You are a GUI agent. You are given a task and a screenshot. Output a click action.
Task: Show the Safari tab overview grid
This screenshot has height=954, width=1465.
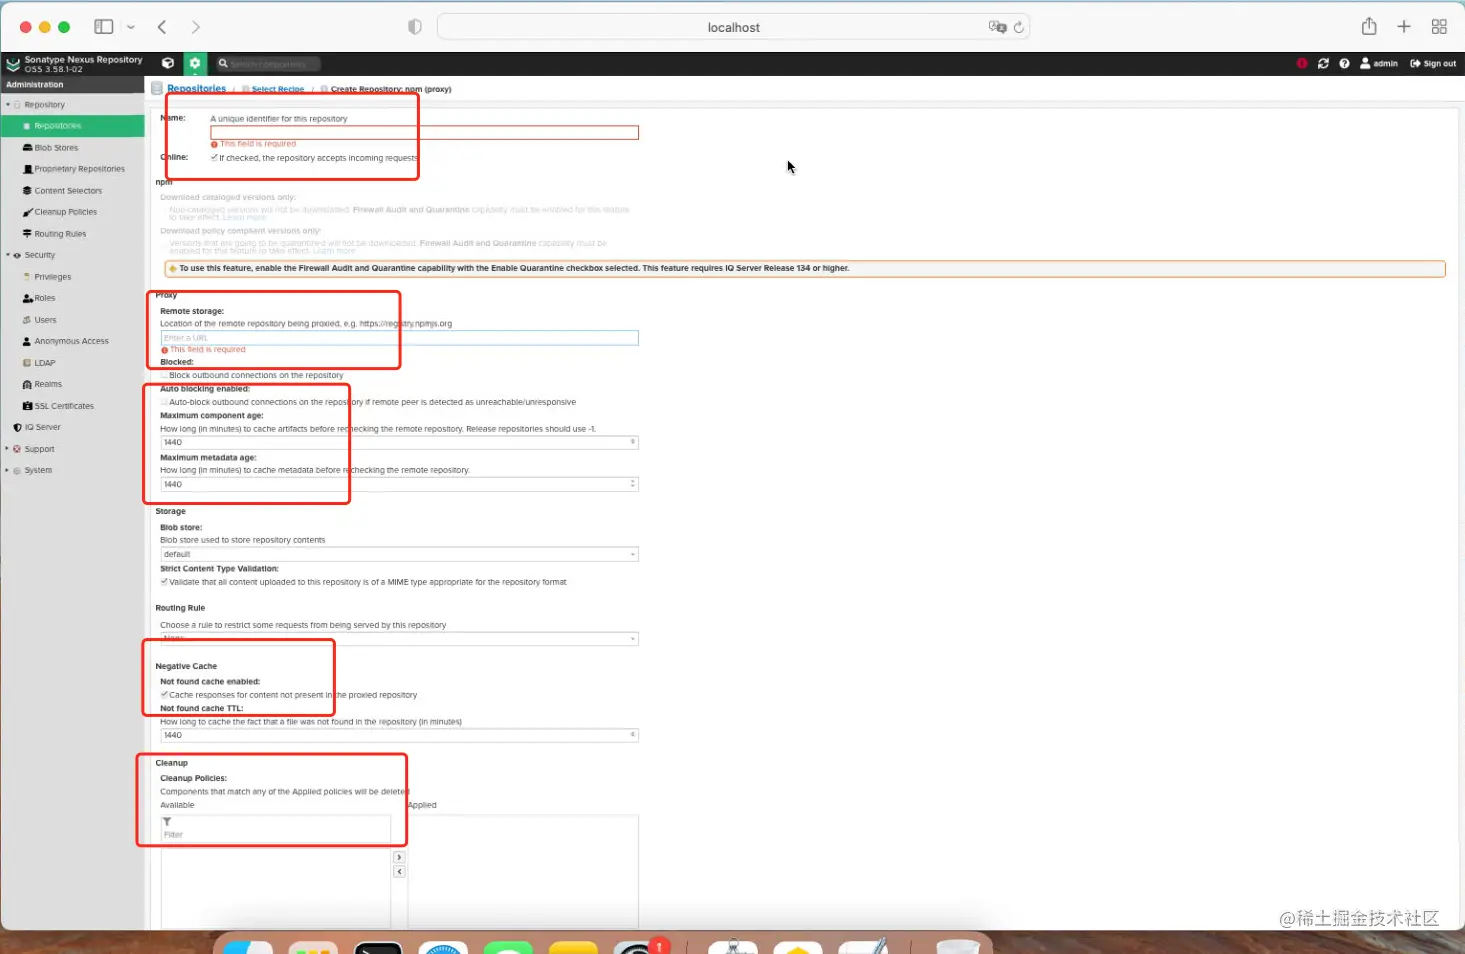coord(1439,27)
